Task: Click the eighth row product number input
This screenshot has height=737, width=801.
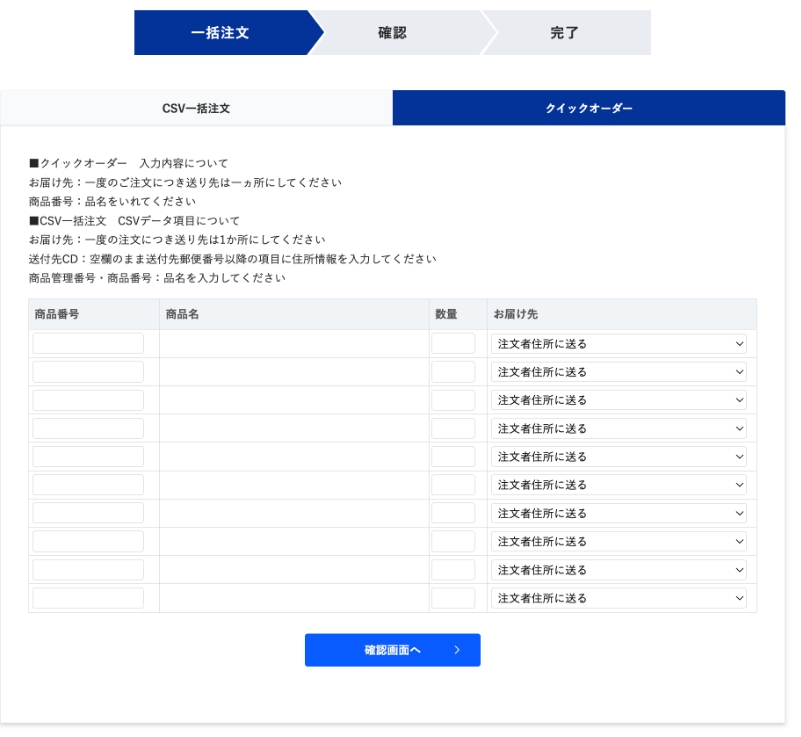Action: 87,541
